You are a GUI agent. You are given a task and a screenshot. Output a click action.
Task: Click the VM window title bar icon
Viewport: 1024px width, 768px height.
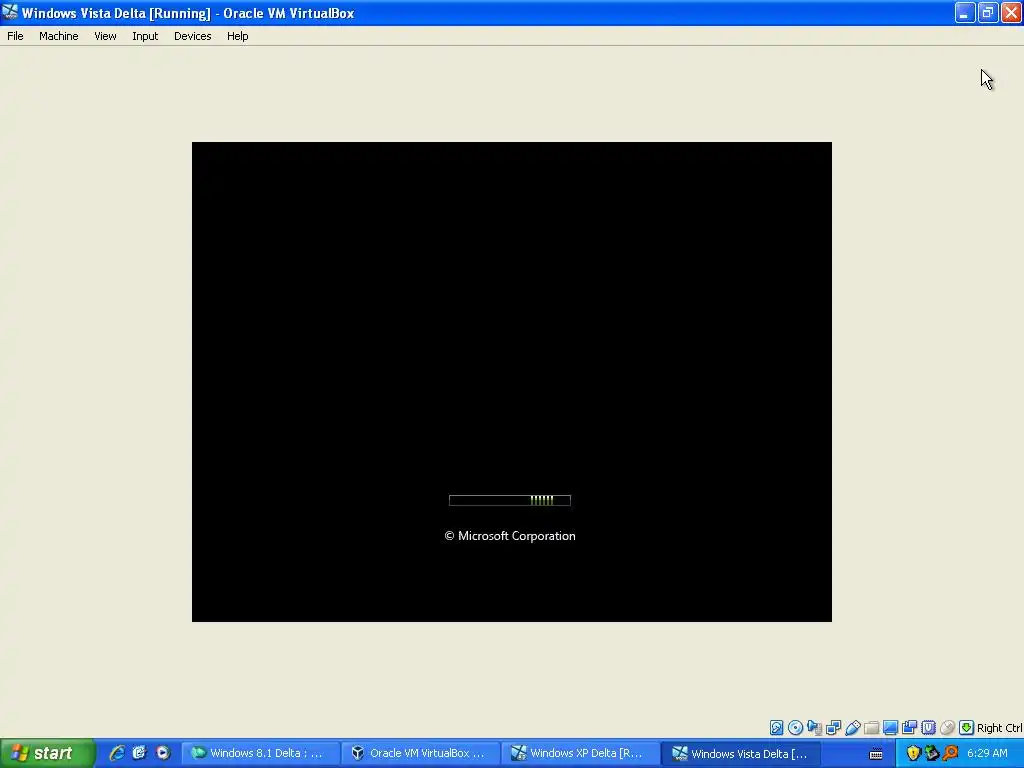[x=10, y=12]
